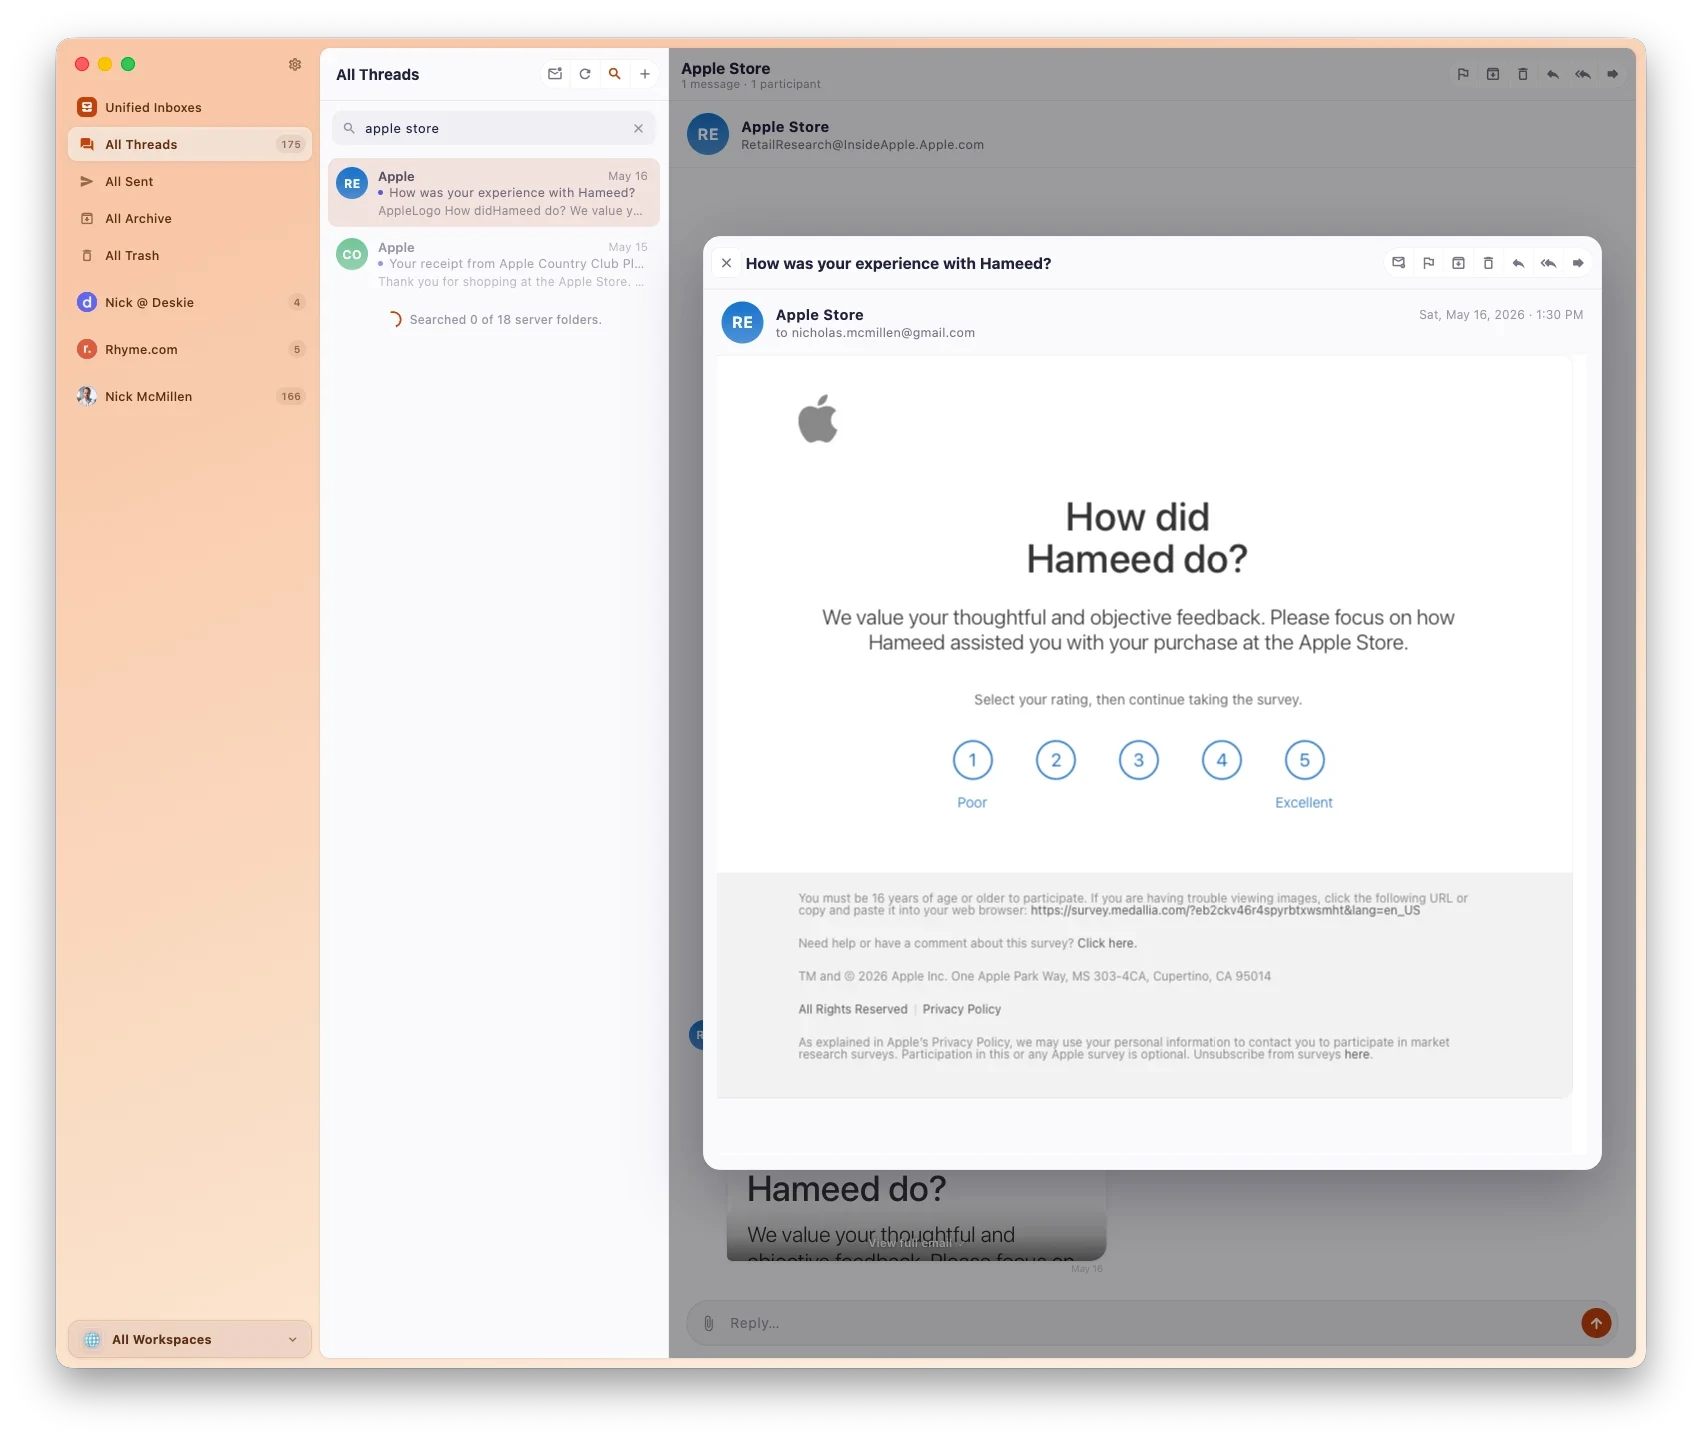Toggle the orange search icon in thread list header
The image size is (1702, 1442).
pyautogui.click(x=615, y=74)
